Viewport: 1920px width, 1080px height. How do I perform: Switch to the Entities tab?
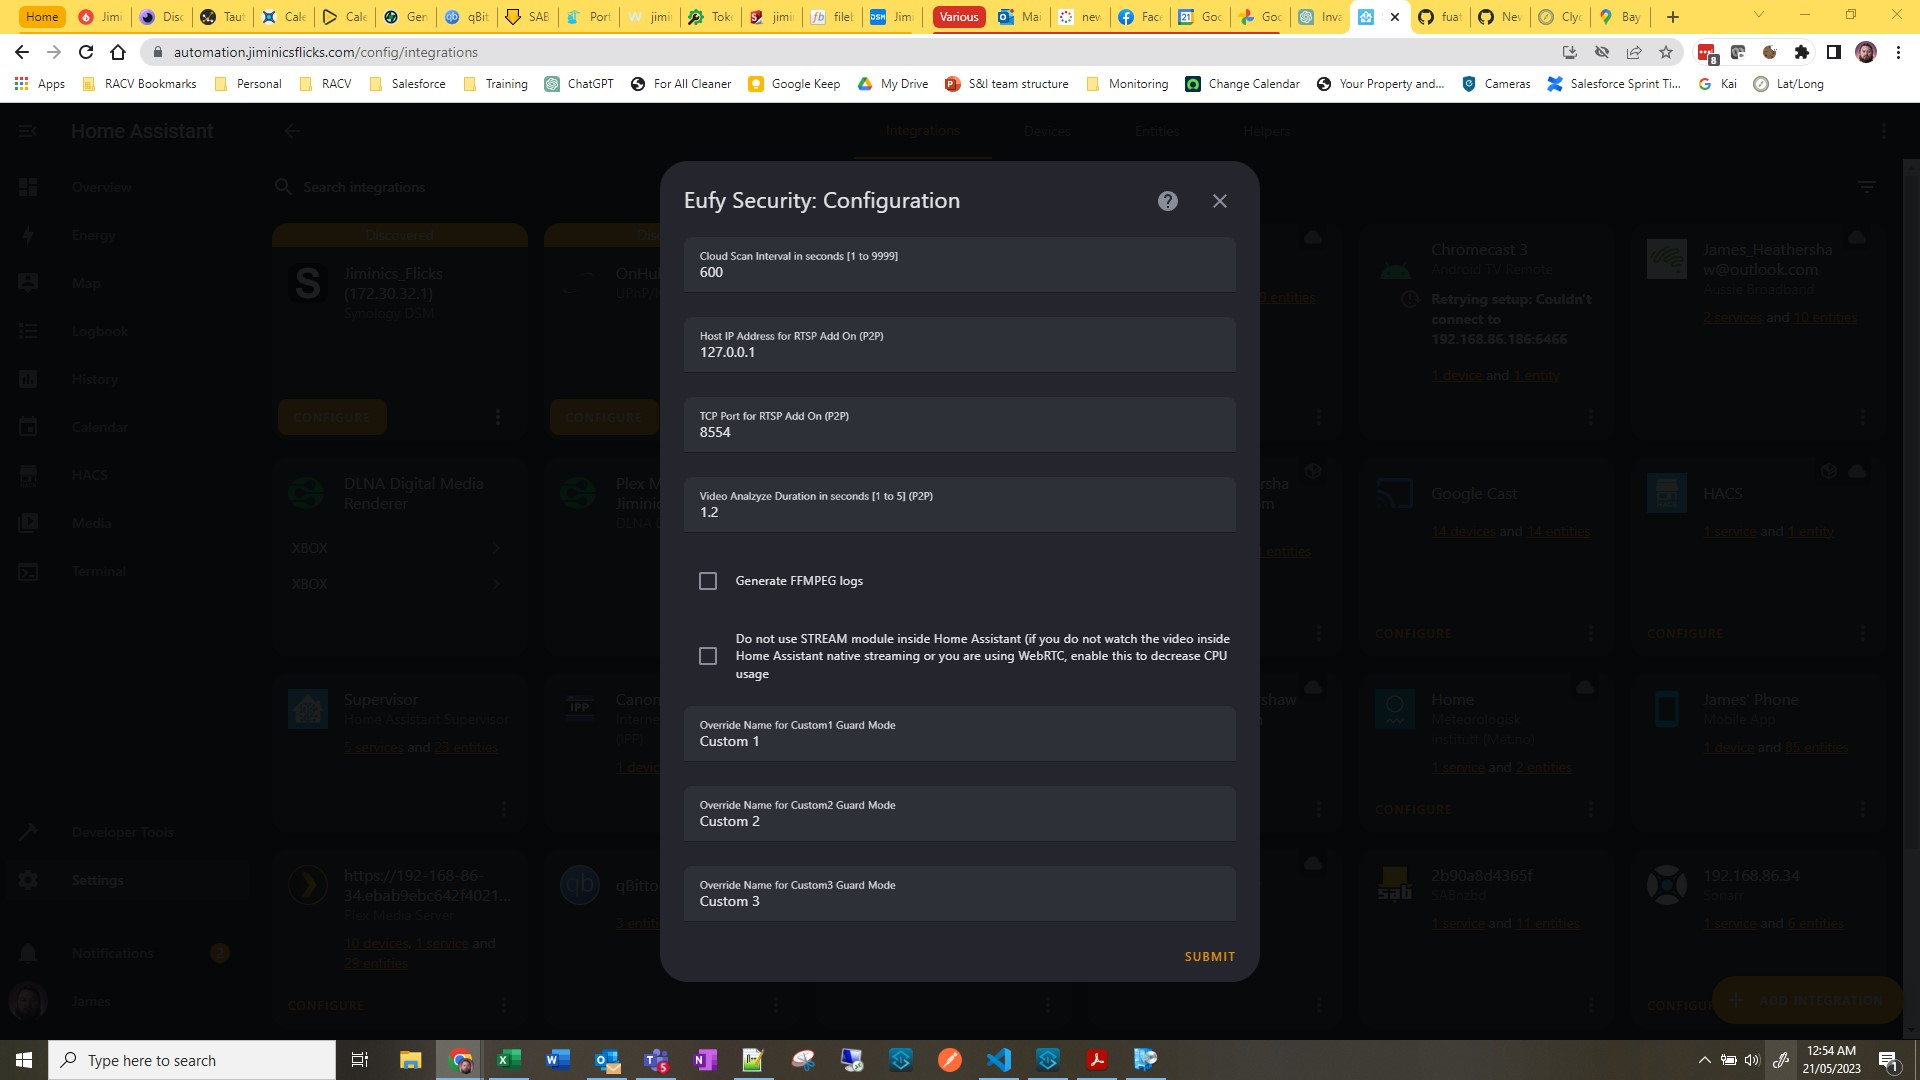[x=1156, y=131]
